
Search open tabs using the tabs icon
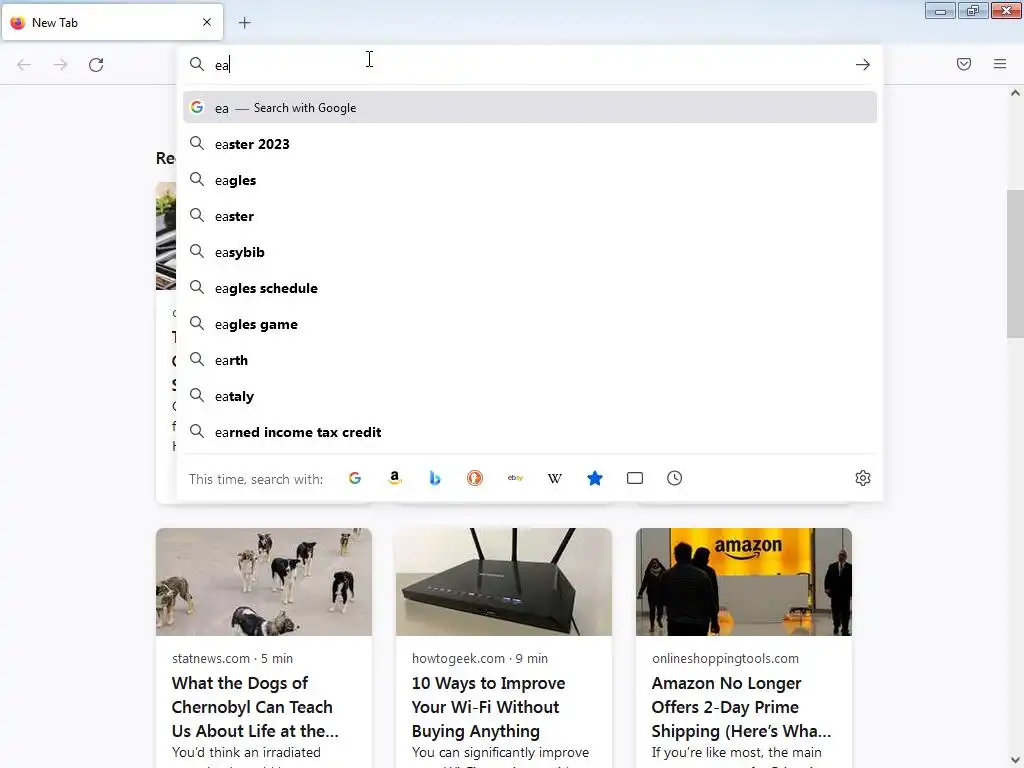click(x=635, y=478)
